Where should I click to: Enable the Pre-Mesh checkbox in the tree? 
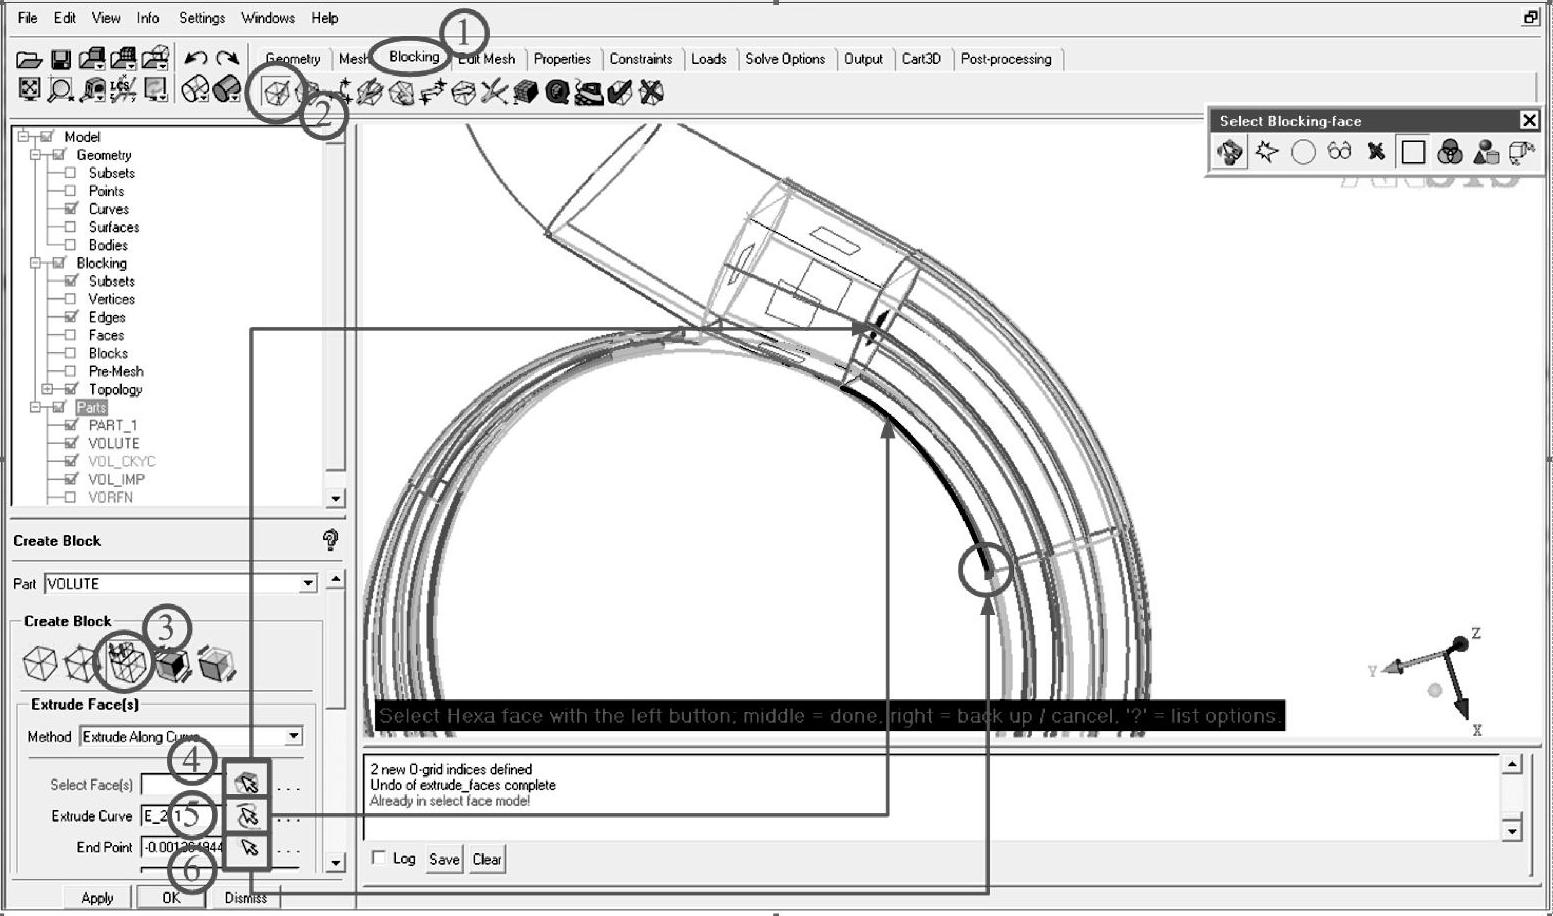[x=71, y=371]
